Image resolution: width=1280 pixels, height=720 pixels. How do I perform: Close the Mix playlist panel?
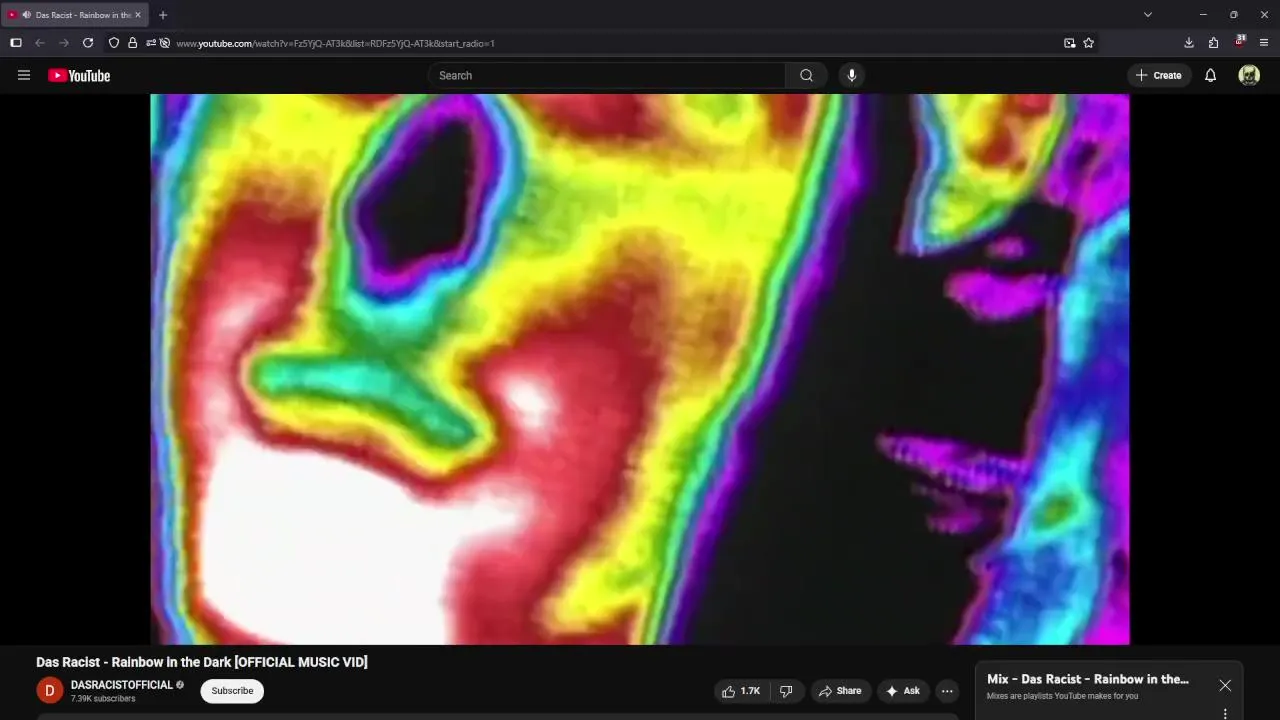1225,685
